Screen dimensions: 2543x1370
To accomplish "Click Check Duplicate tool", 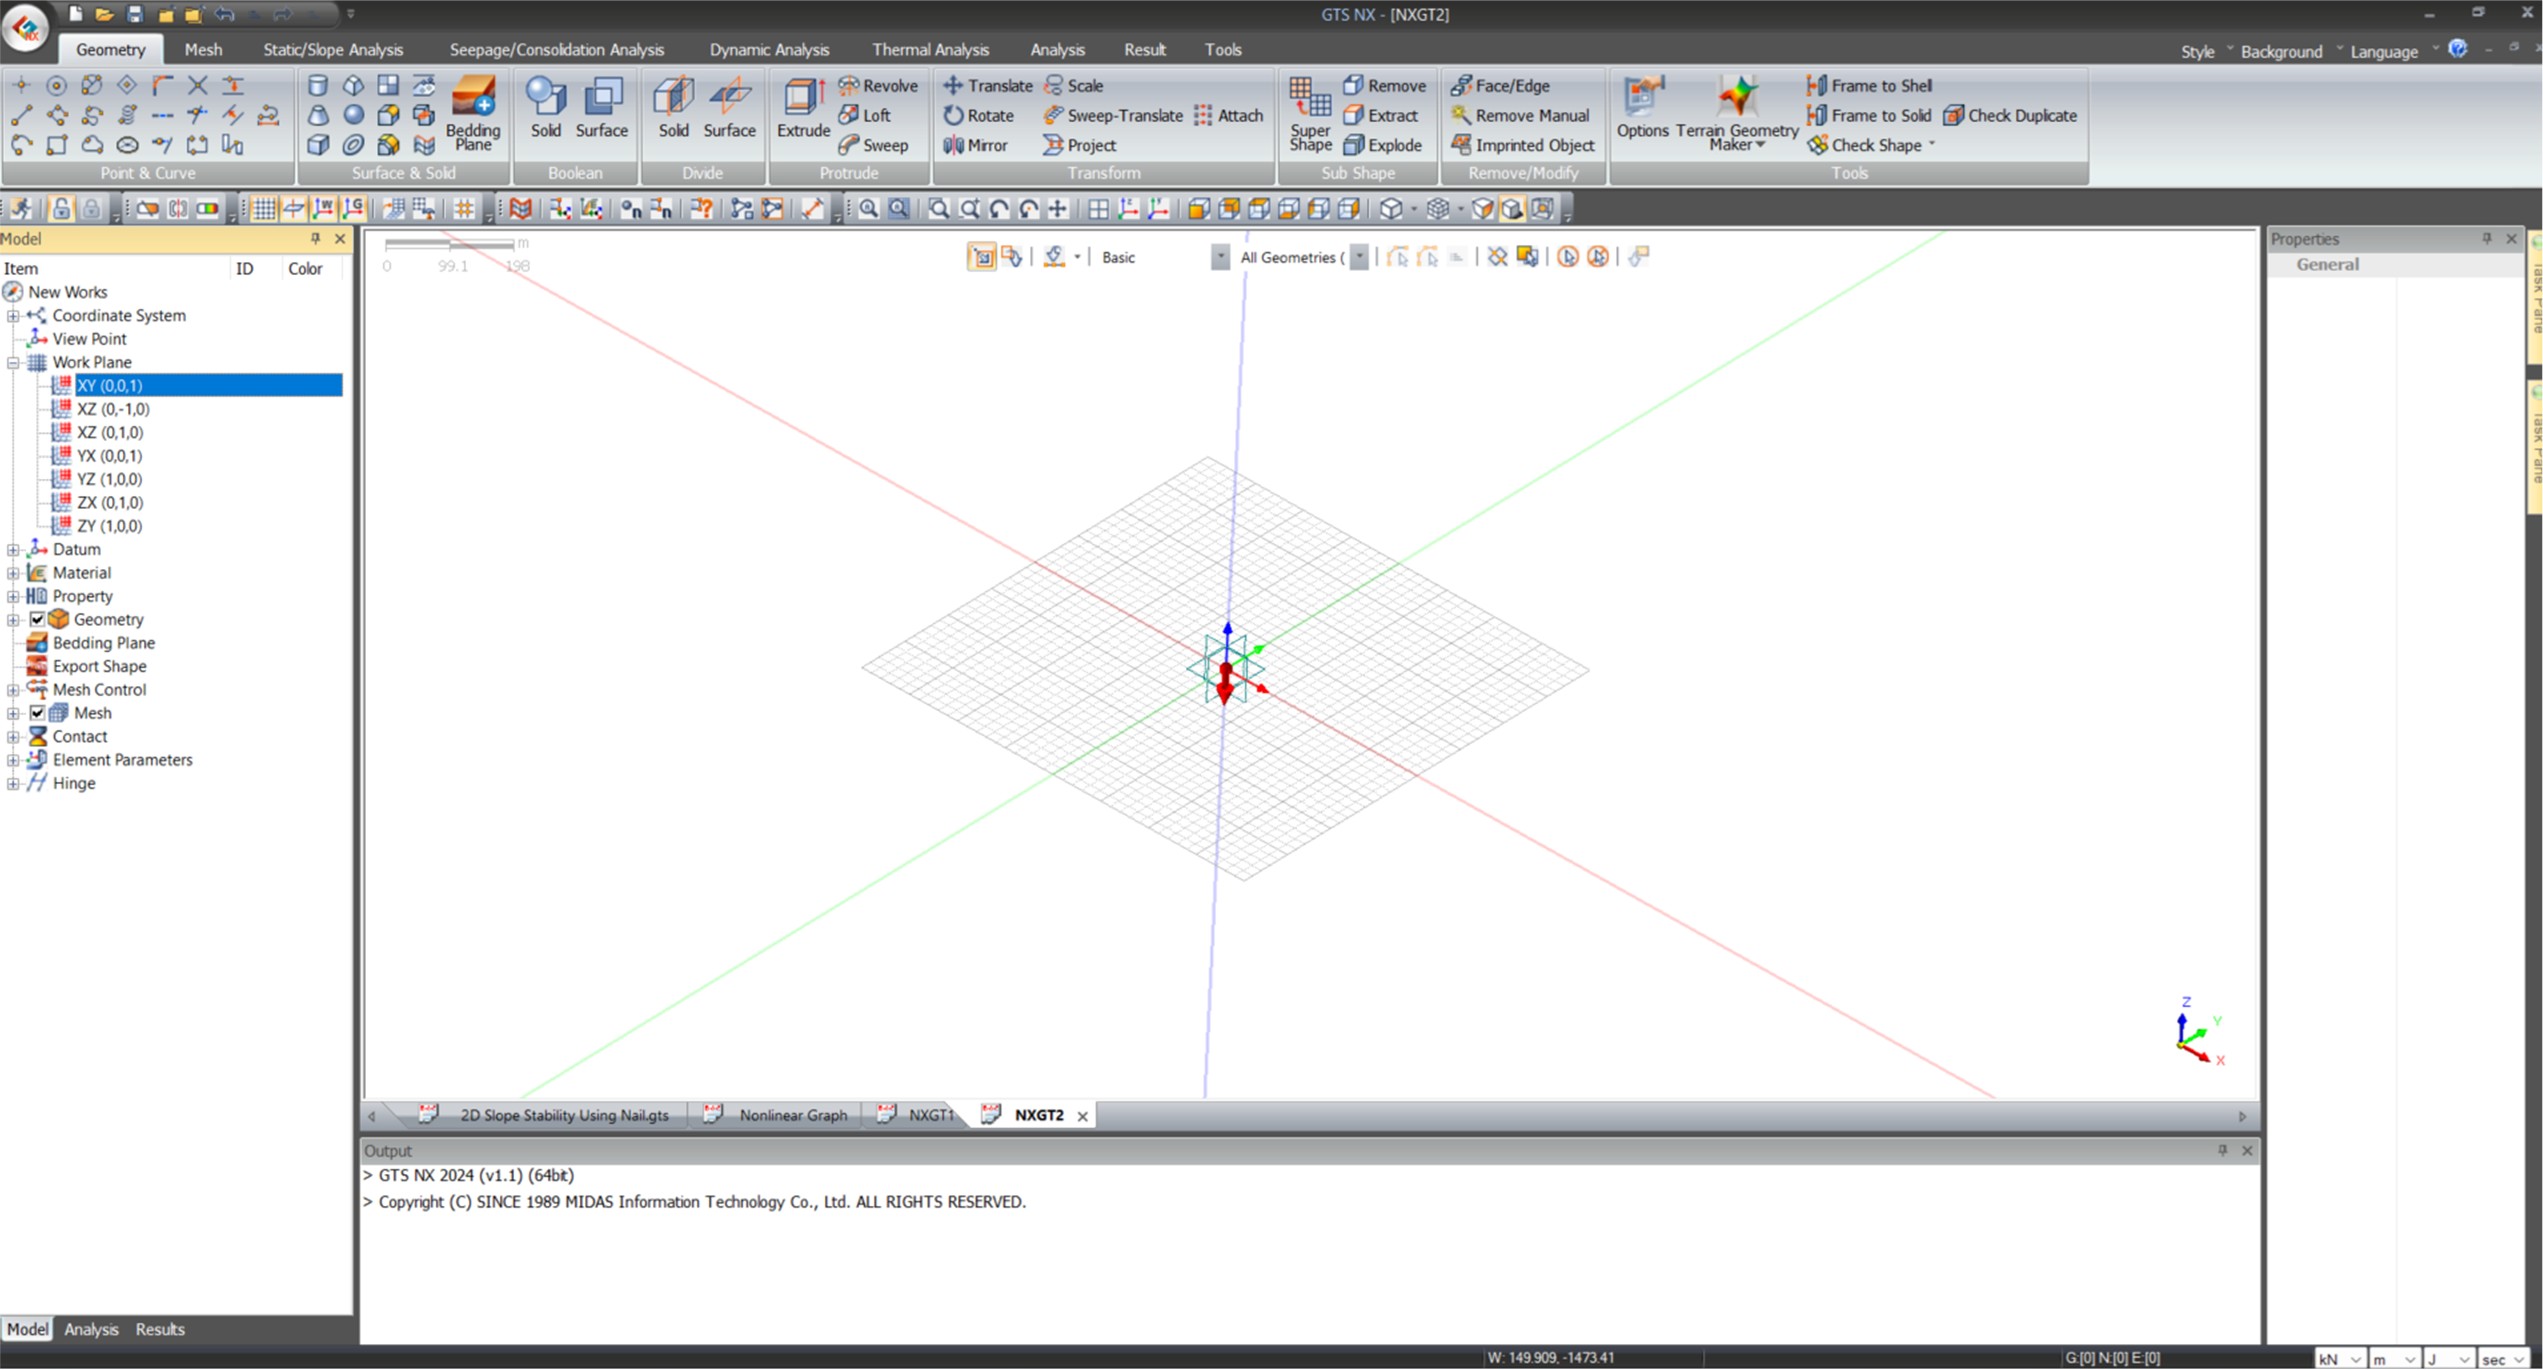I will point(2010,115).
